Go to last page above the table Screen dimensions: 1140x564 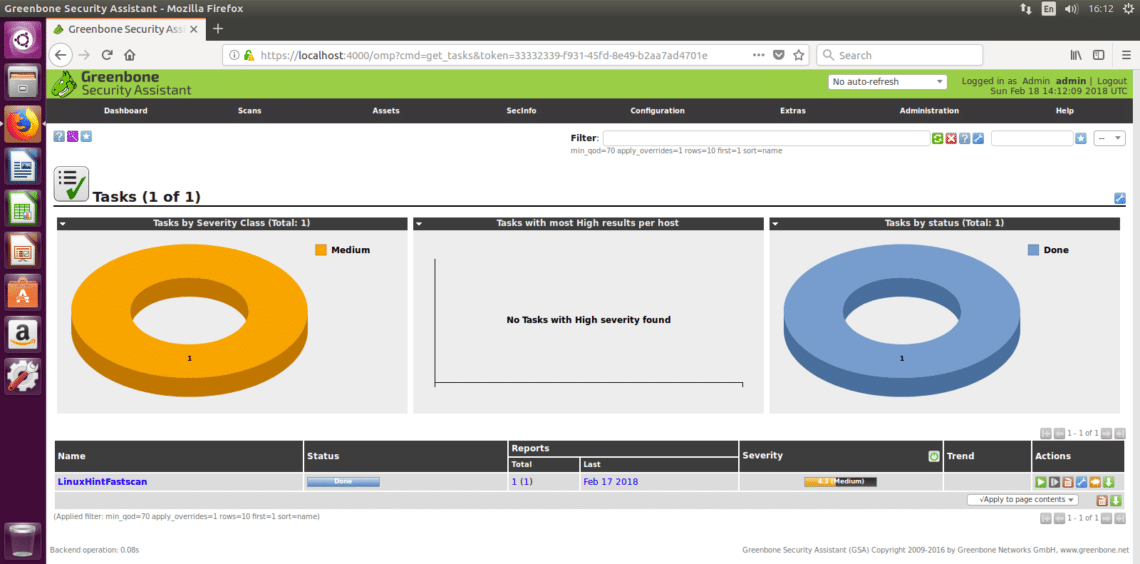click(1120, 432)
